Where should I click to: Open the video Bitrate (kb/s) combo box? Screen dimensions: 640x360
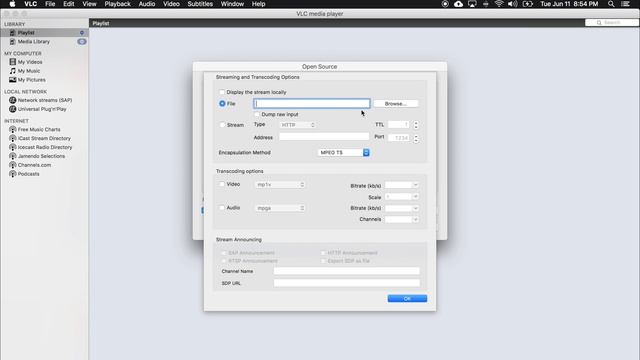[402, 185]
